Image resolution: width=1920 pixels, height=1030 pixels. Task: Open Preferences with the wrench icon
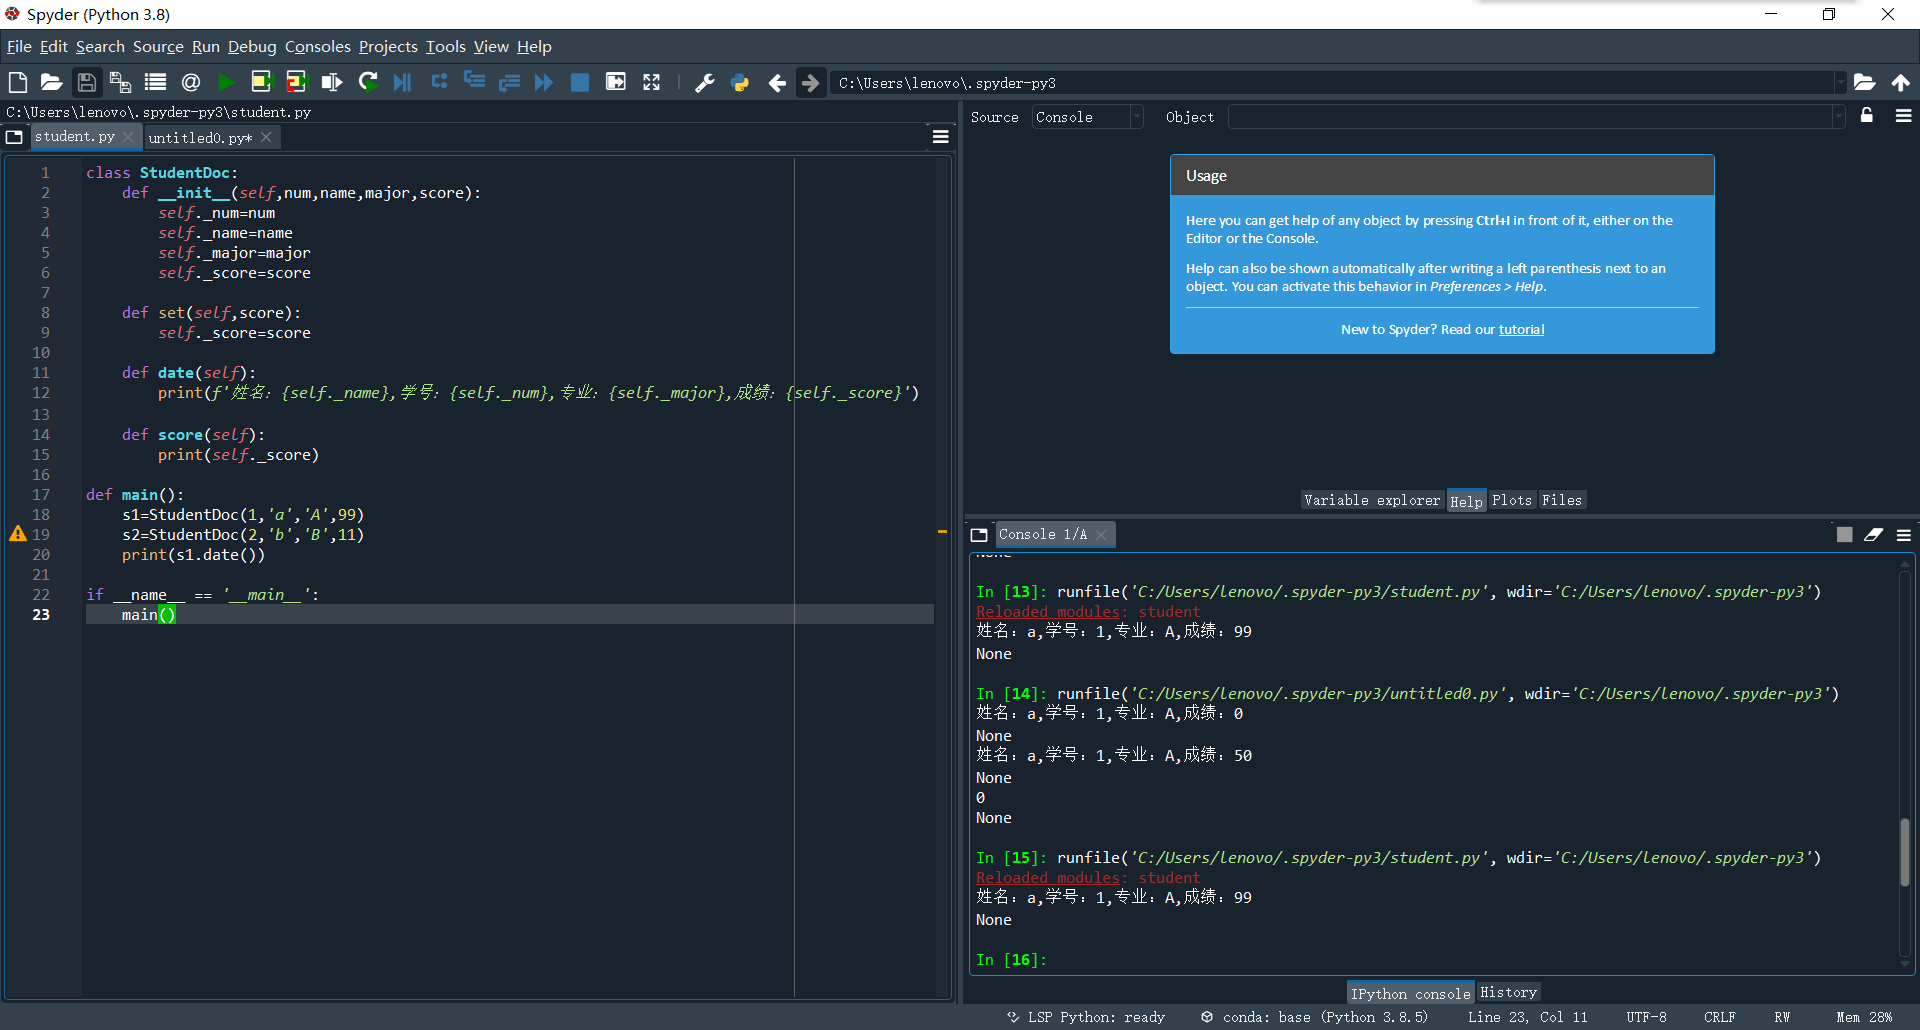(x=704, y=83)
